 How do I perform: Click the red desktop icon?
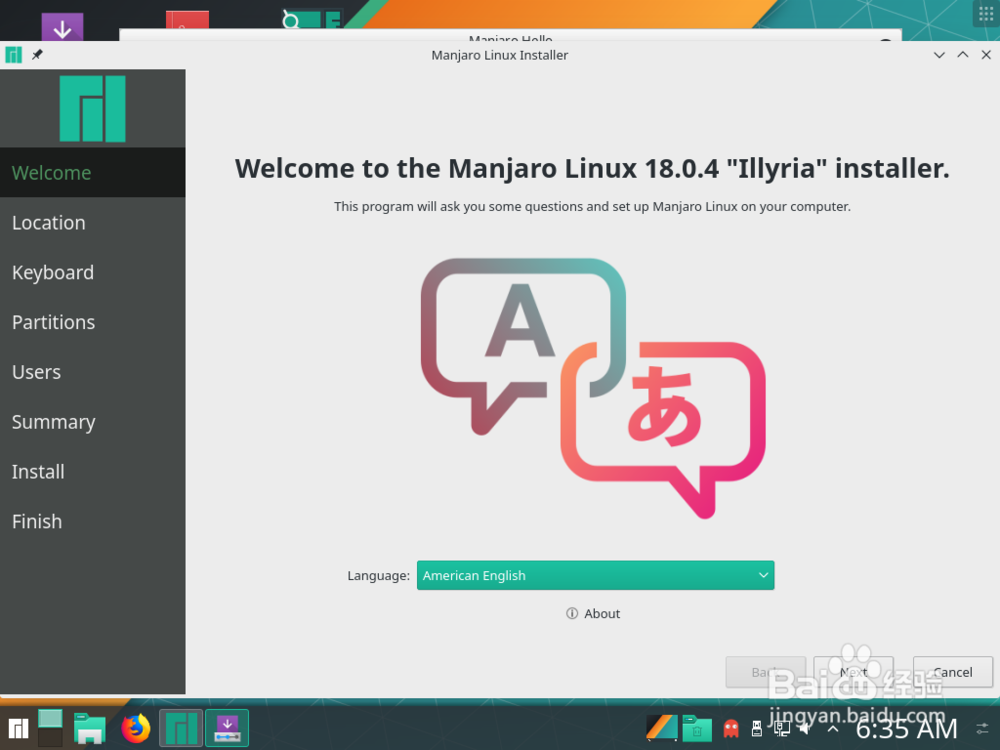point(187,20)
